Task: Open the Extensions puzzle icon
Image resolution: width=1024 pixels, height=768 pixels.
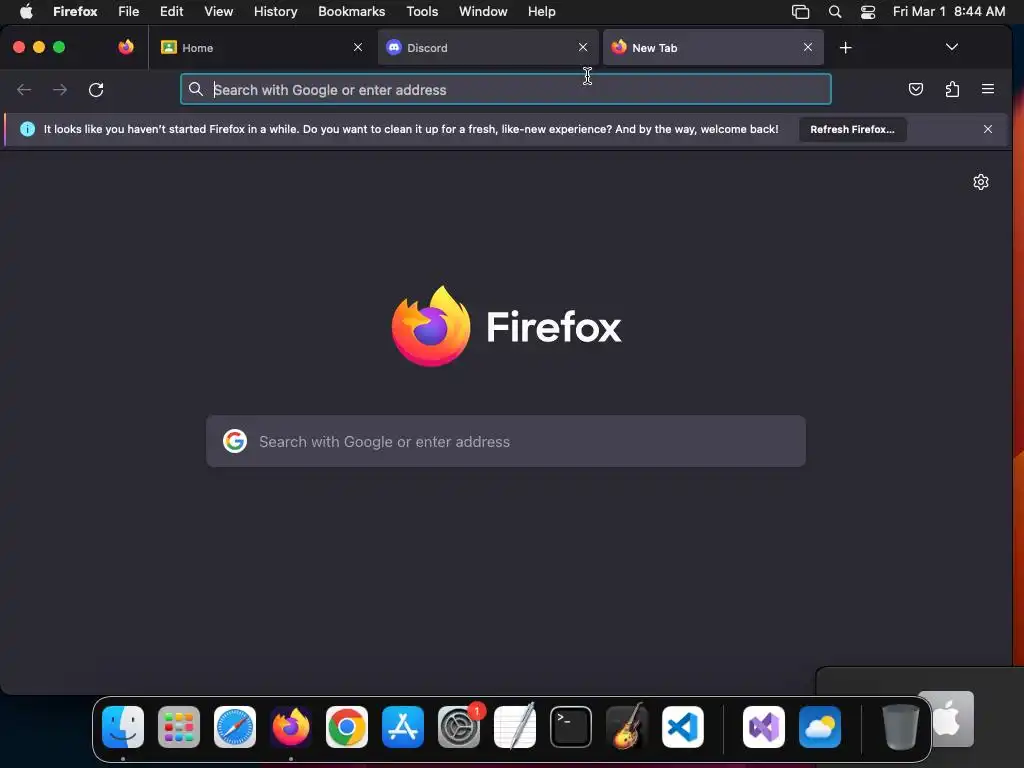Action: click(952, 89)
